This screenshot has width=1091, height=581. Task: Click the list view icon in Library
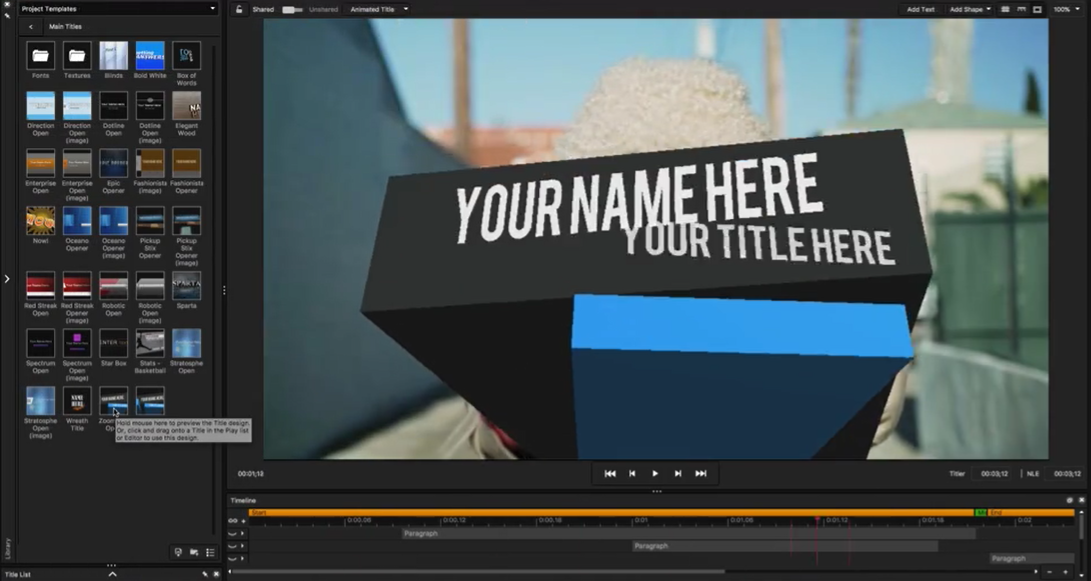210,552
